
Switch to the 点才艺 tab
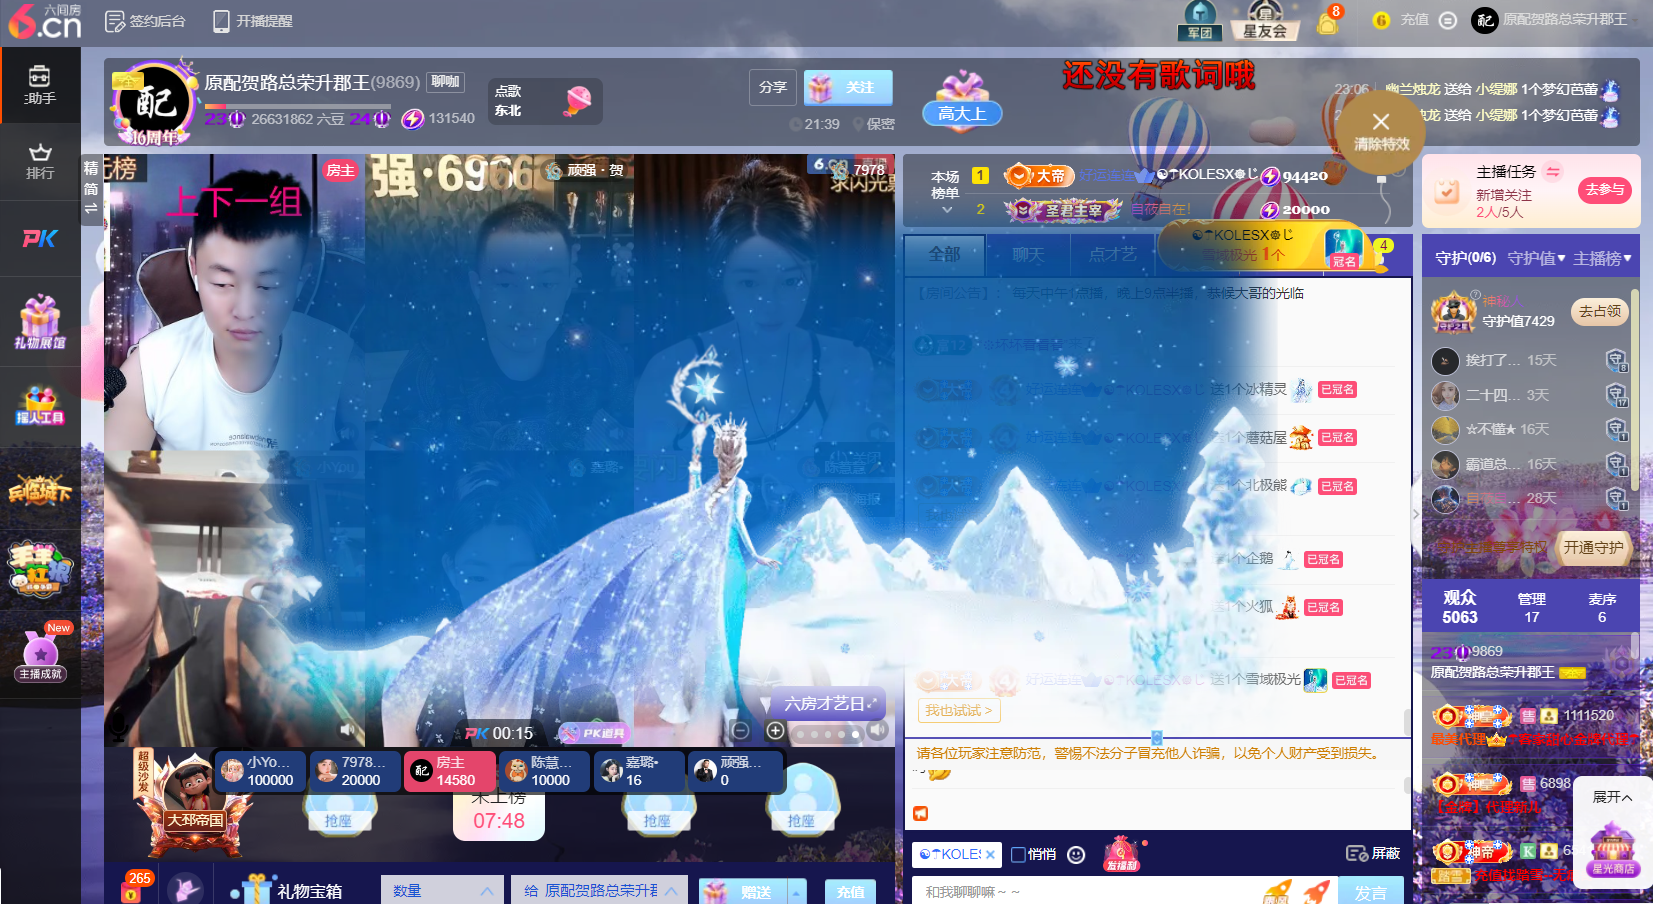[x=1112, y=255]
